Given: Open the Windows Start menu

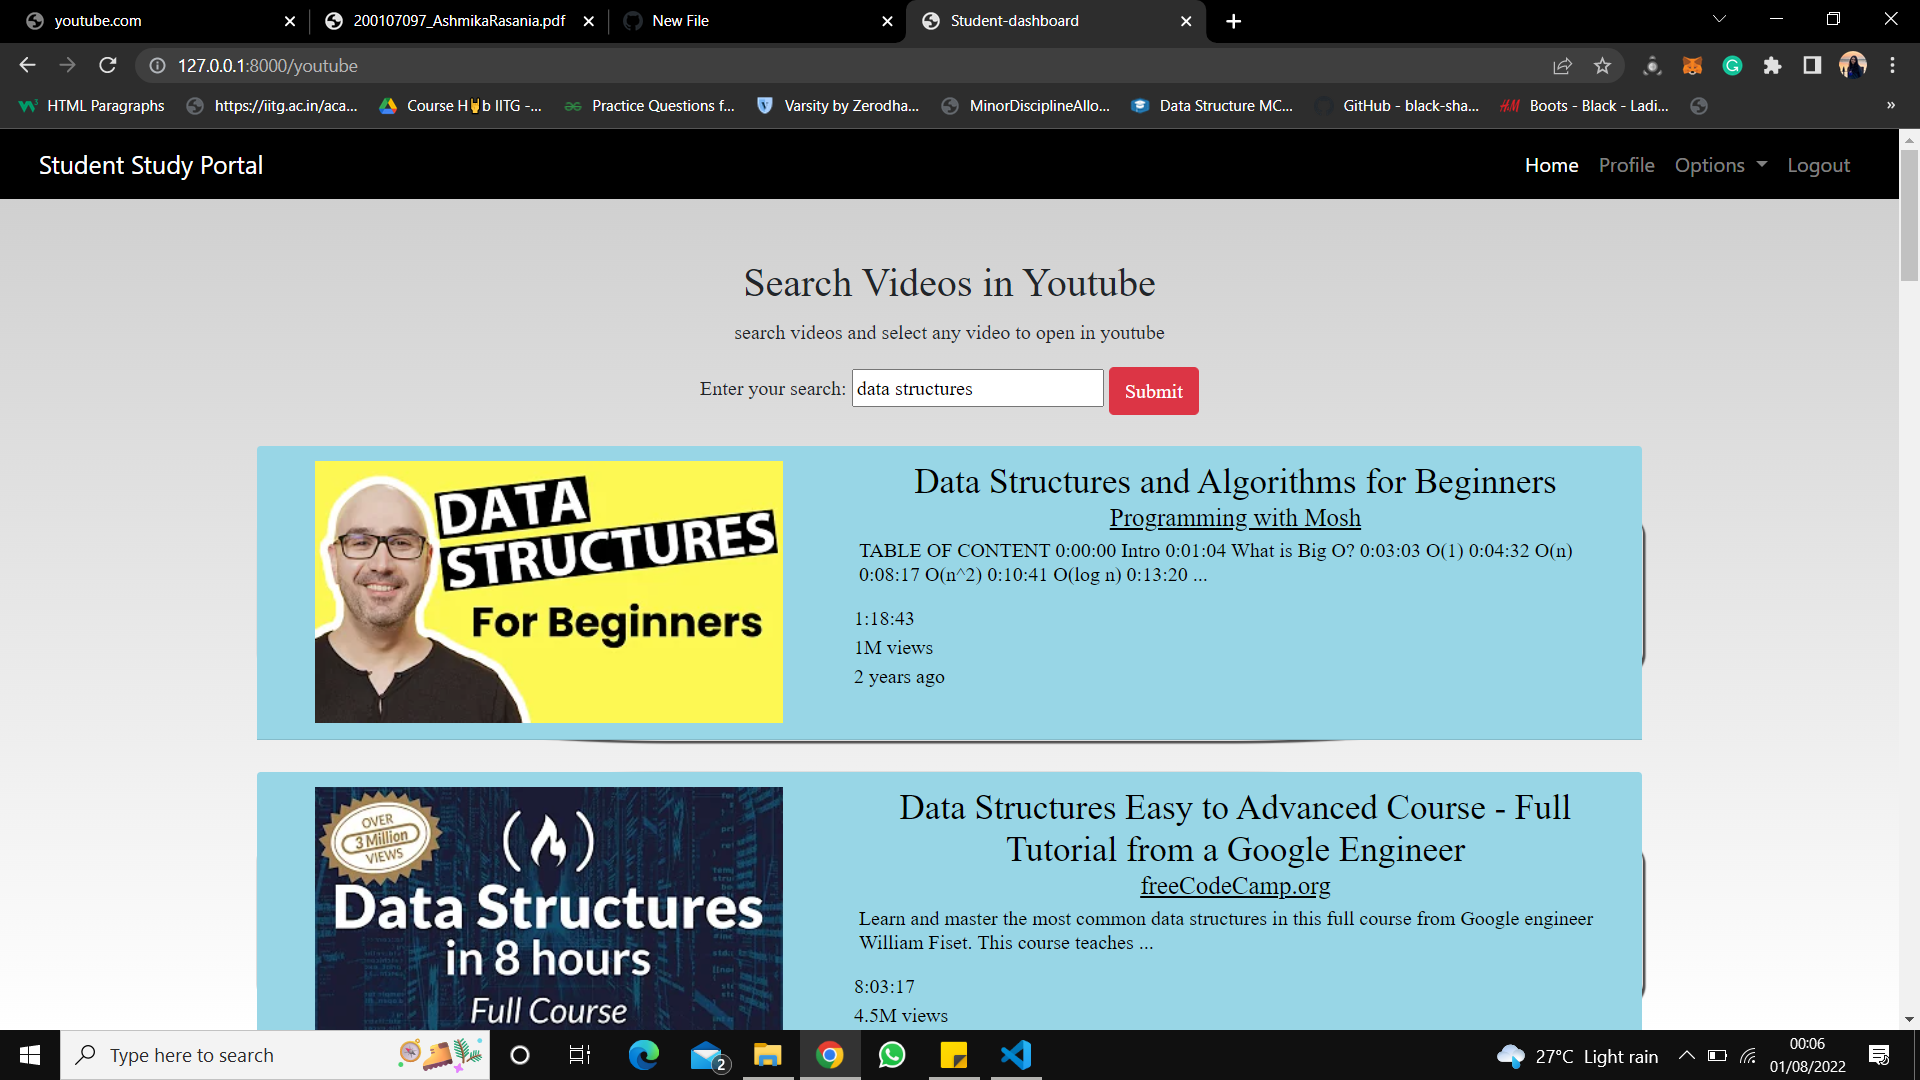Looking at the screenshot, I should [30, 1055].
